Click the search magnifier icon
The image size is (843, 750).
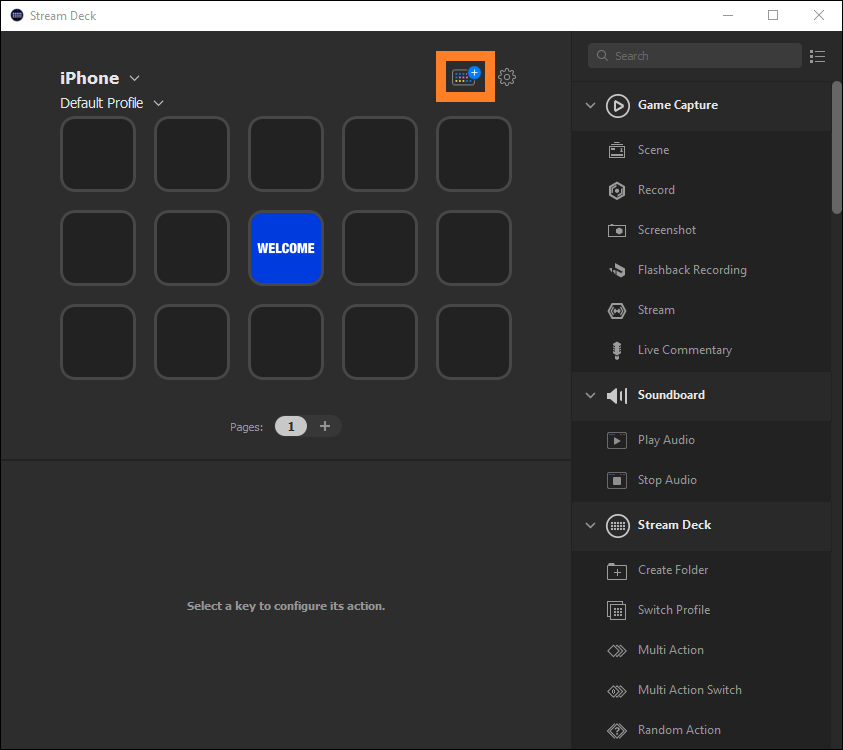602,55
